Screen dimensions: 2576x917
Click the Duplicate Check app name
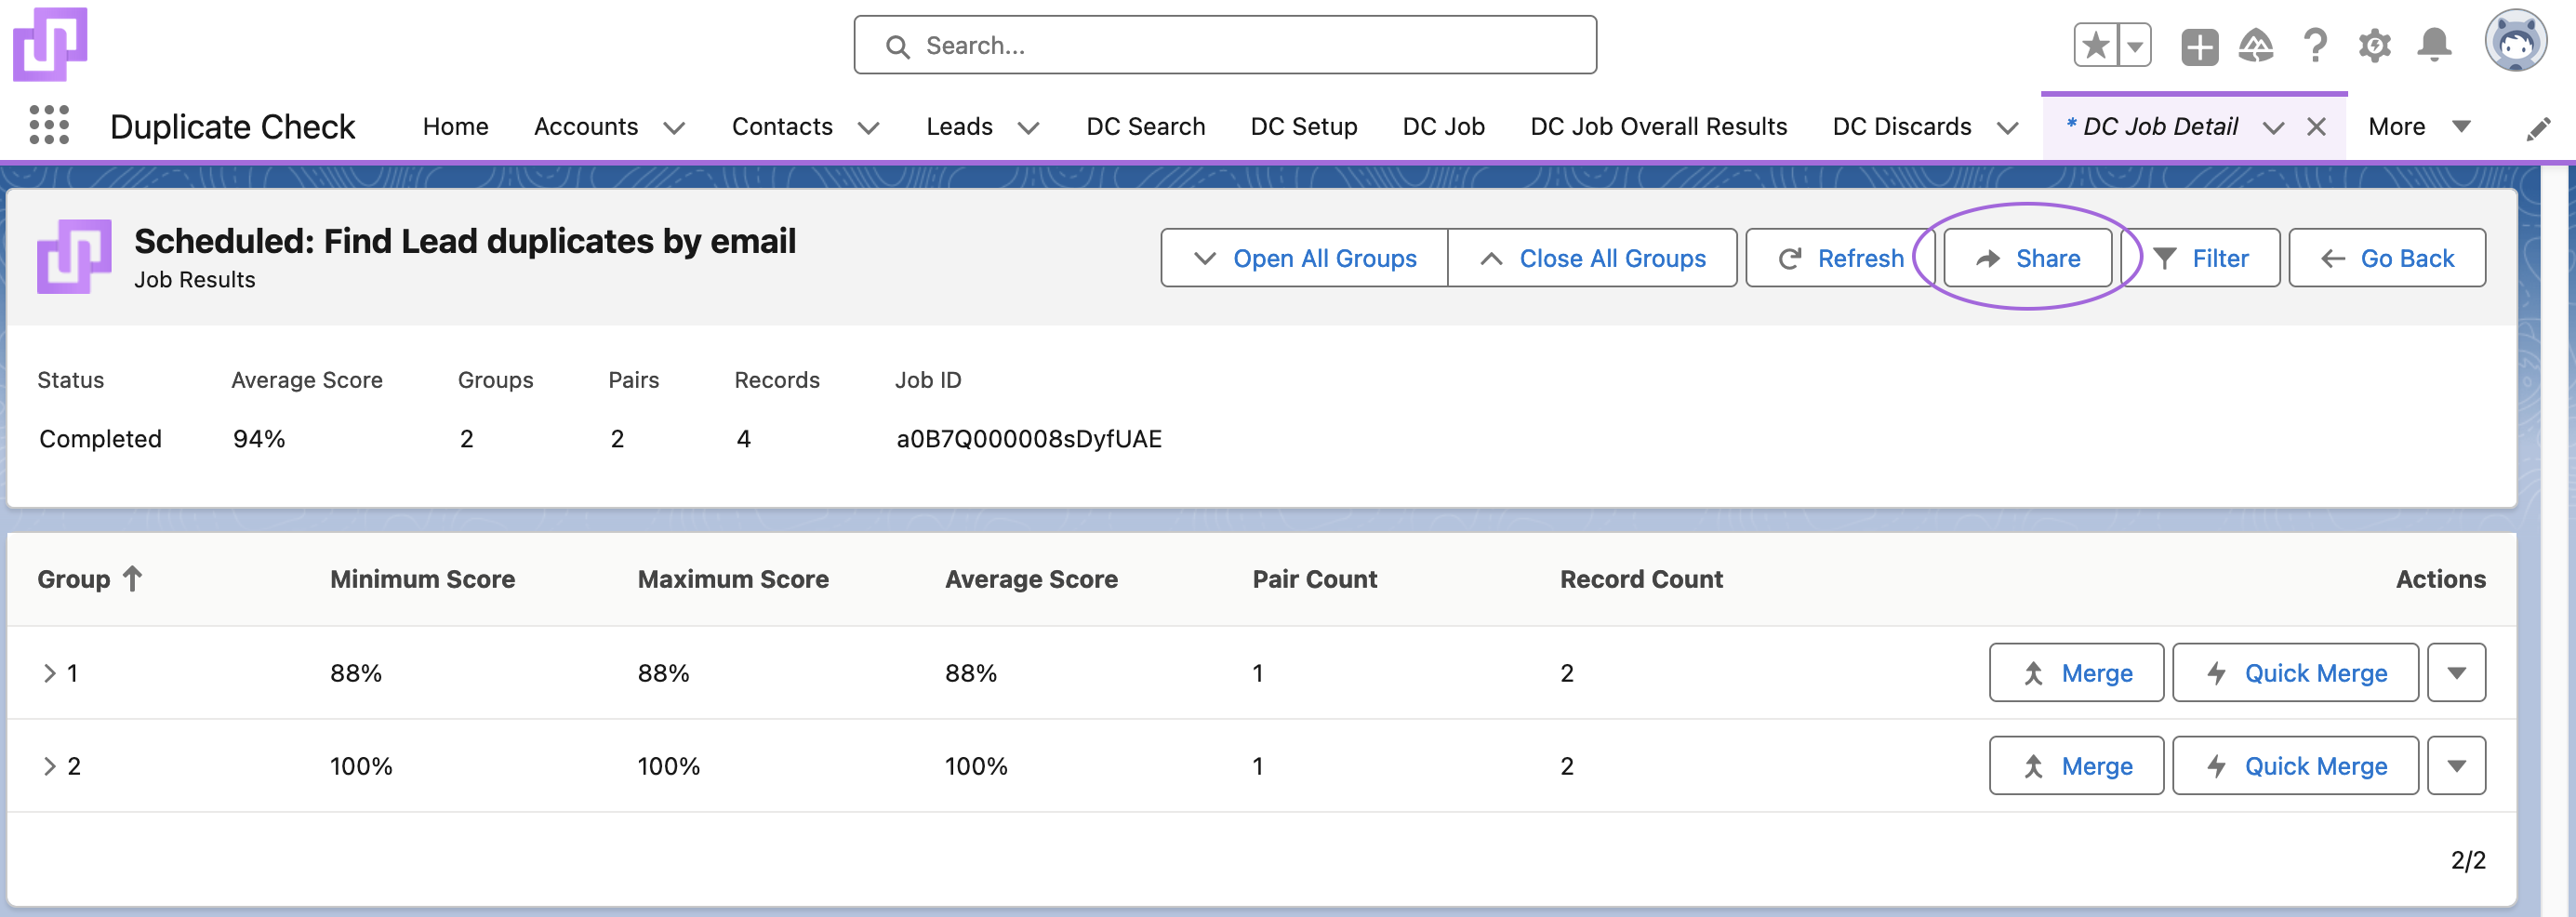click(x=232, y=127)
